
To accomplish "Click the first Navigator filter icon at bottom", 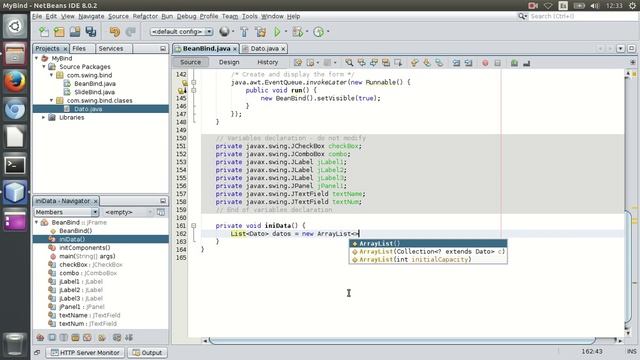I will (40, 338).
